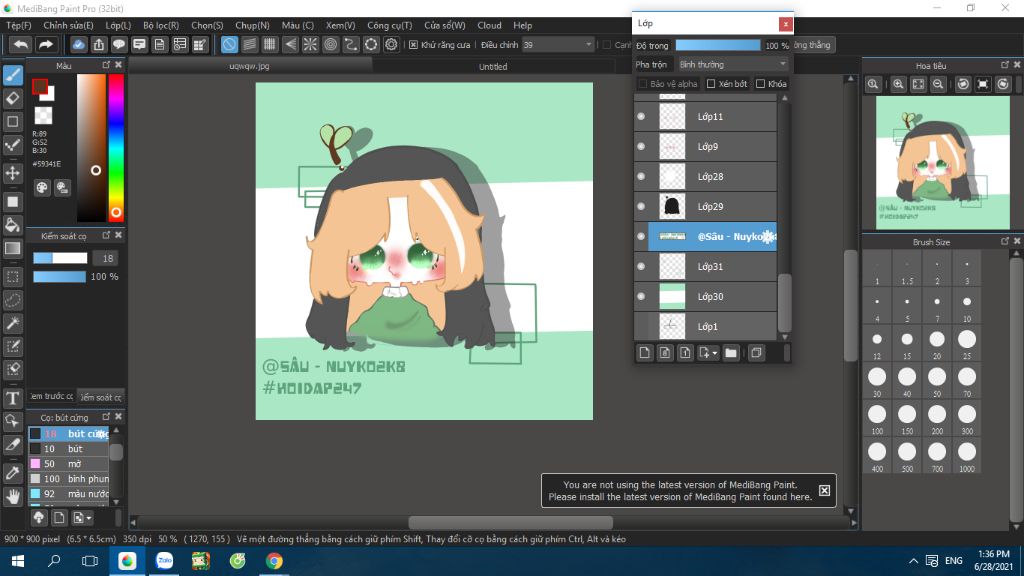Select the Hand pan tool
The width and height of the screenshot is (1024, 576).
tap(13, 496)
